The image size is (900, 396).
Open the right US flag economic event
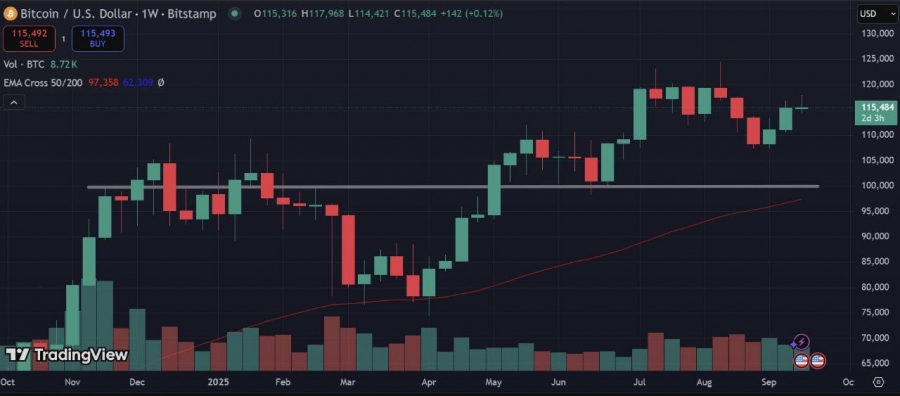(818, 361)
